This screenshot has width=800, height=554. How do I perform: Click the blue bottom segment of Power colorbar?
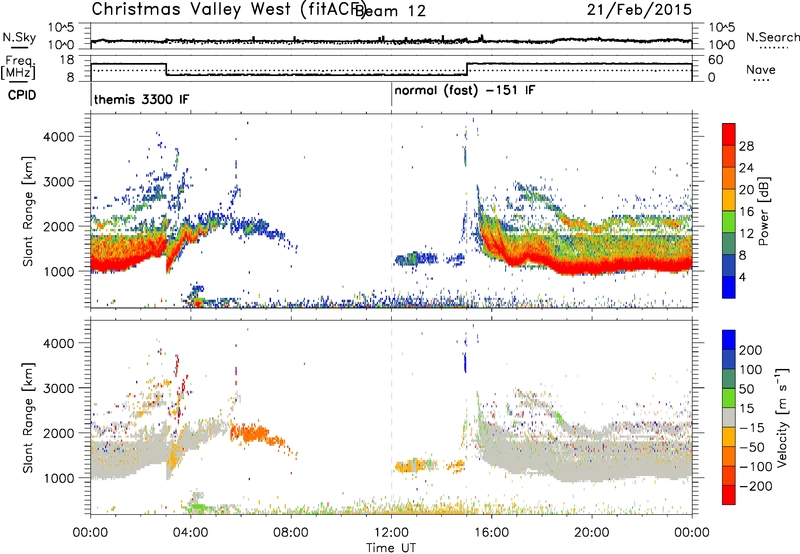pos(729,287)
